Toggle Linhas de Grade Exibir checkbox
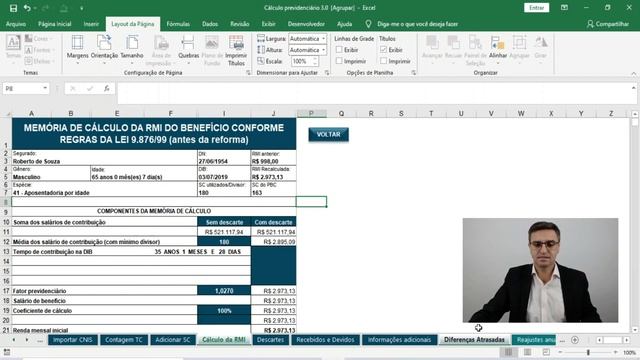 pyautogui.click(x=339, y=50)
